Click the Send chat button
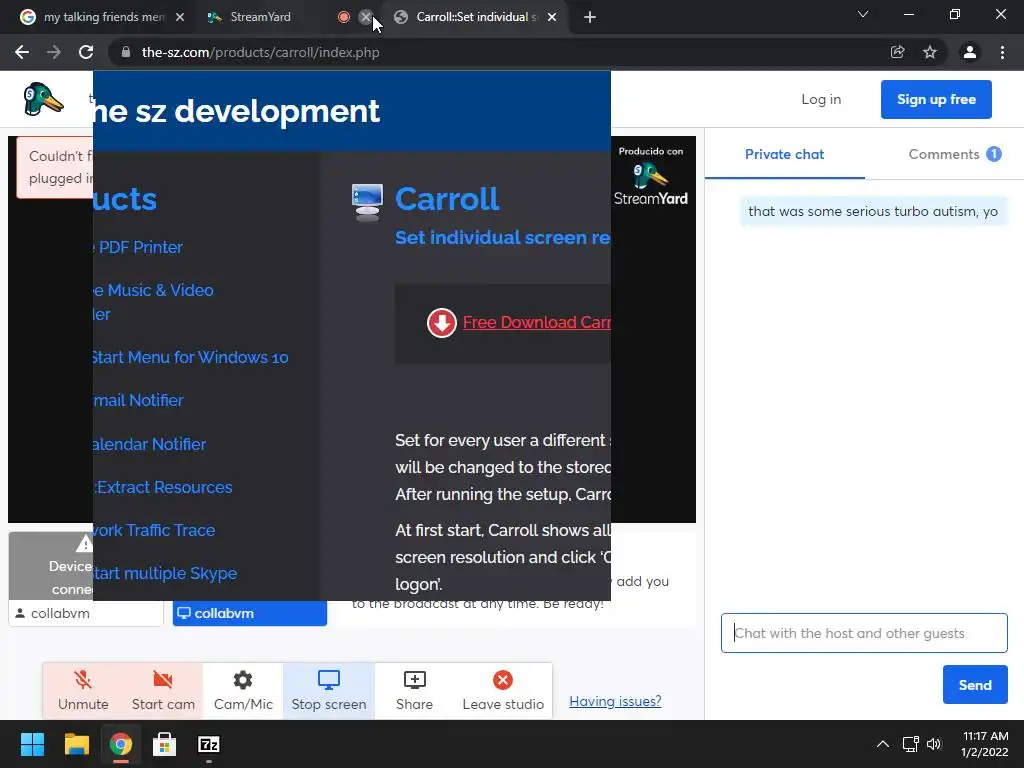This screenshot has width=1024, height=768. (975, 684)
